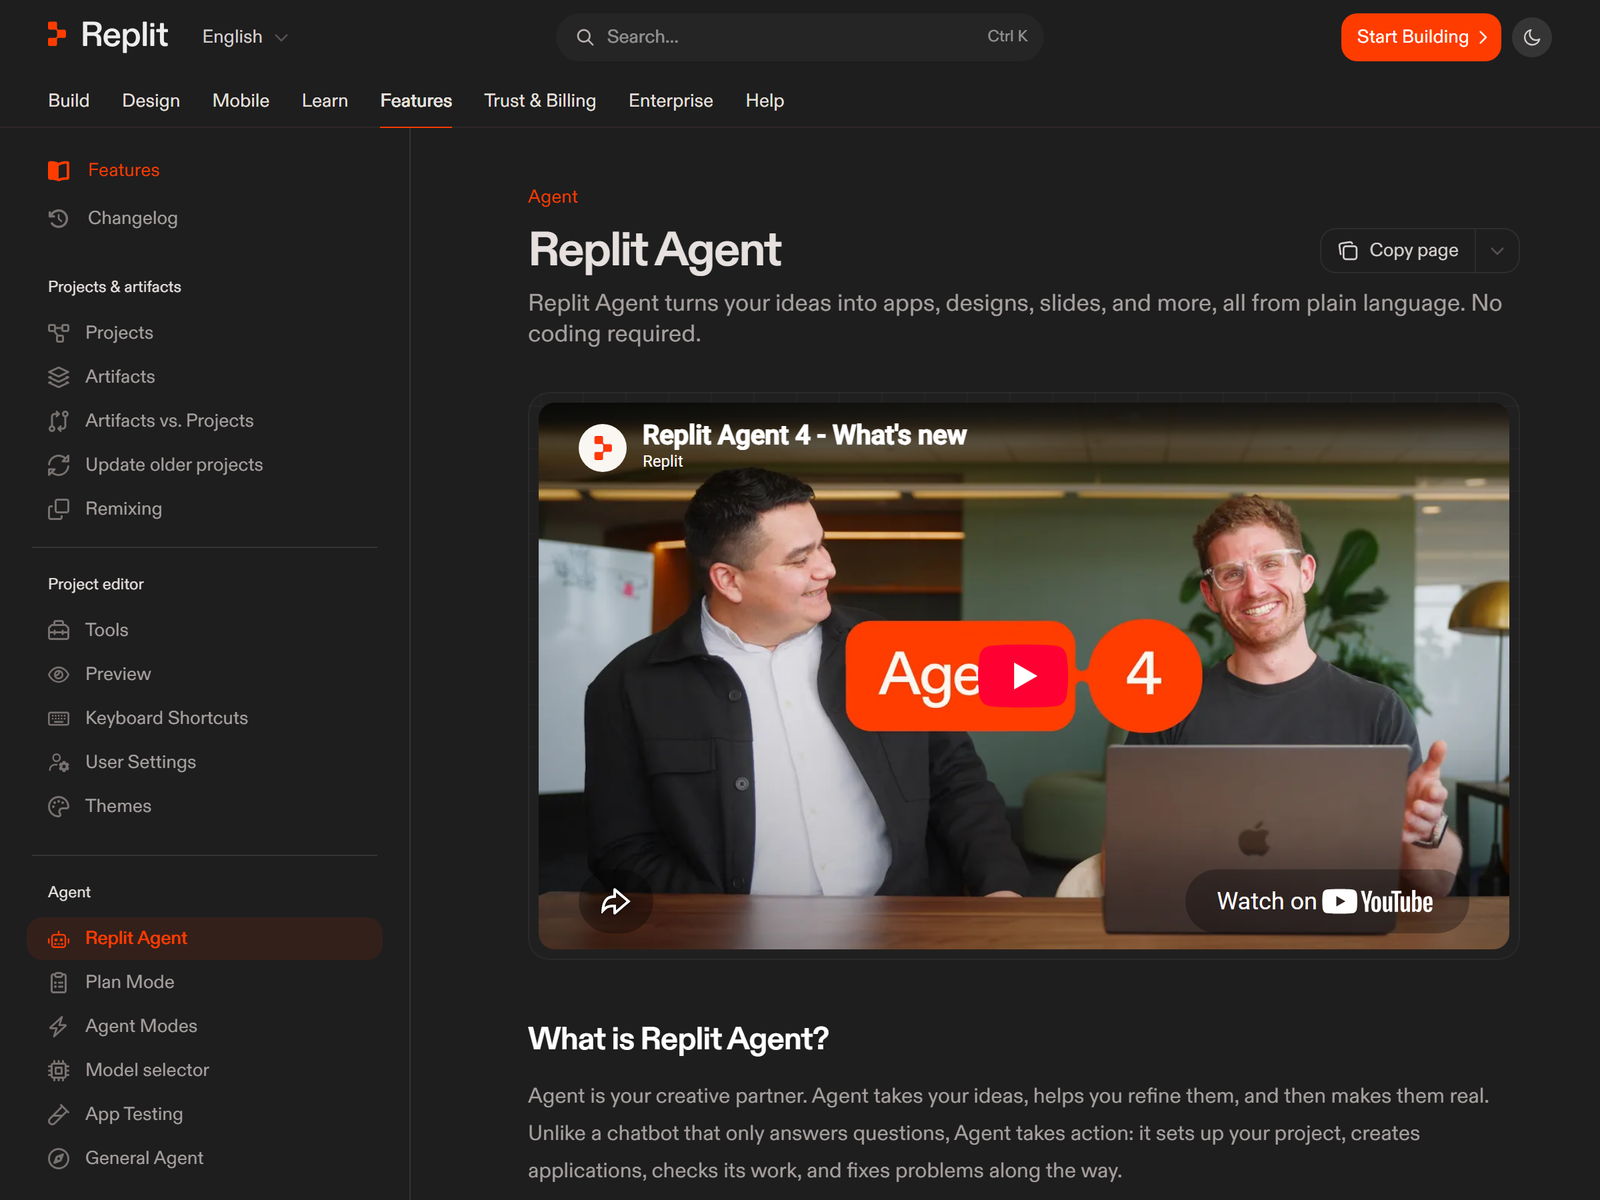Viewport: 1600px width, 1200px height.
Task: Open the video title Replit Agent 4 link
Action: point(804,435)
